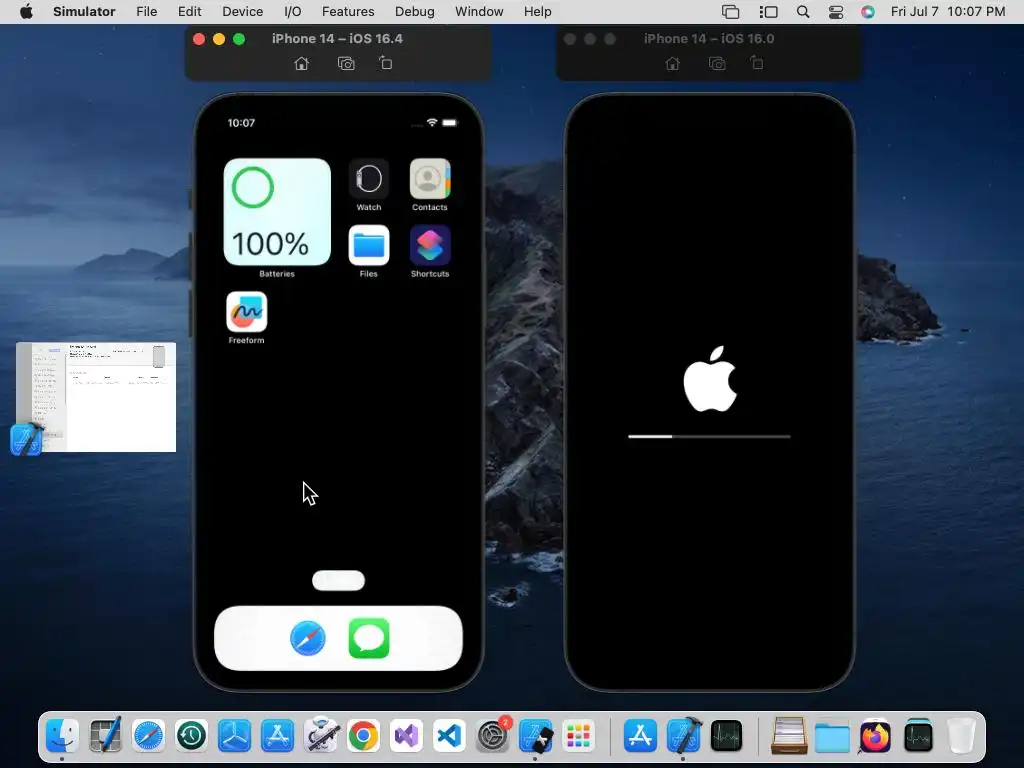Open the Shortcuts app on the iPhone
This screenshot has width=1024, height=768.
pyautogui.click(x=430, y=246)
